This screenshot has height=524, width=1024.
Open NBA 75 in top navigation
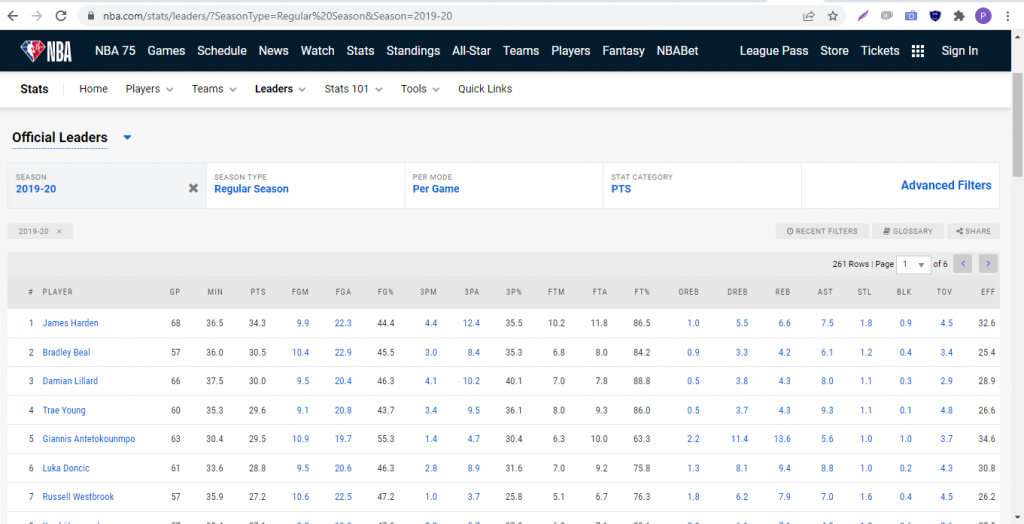coord(115,51)
